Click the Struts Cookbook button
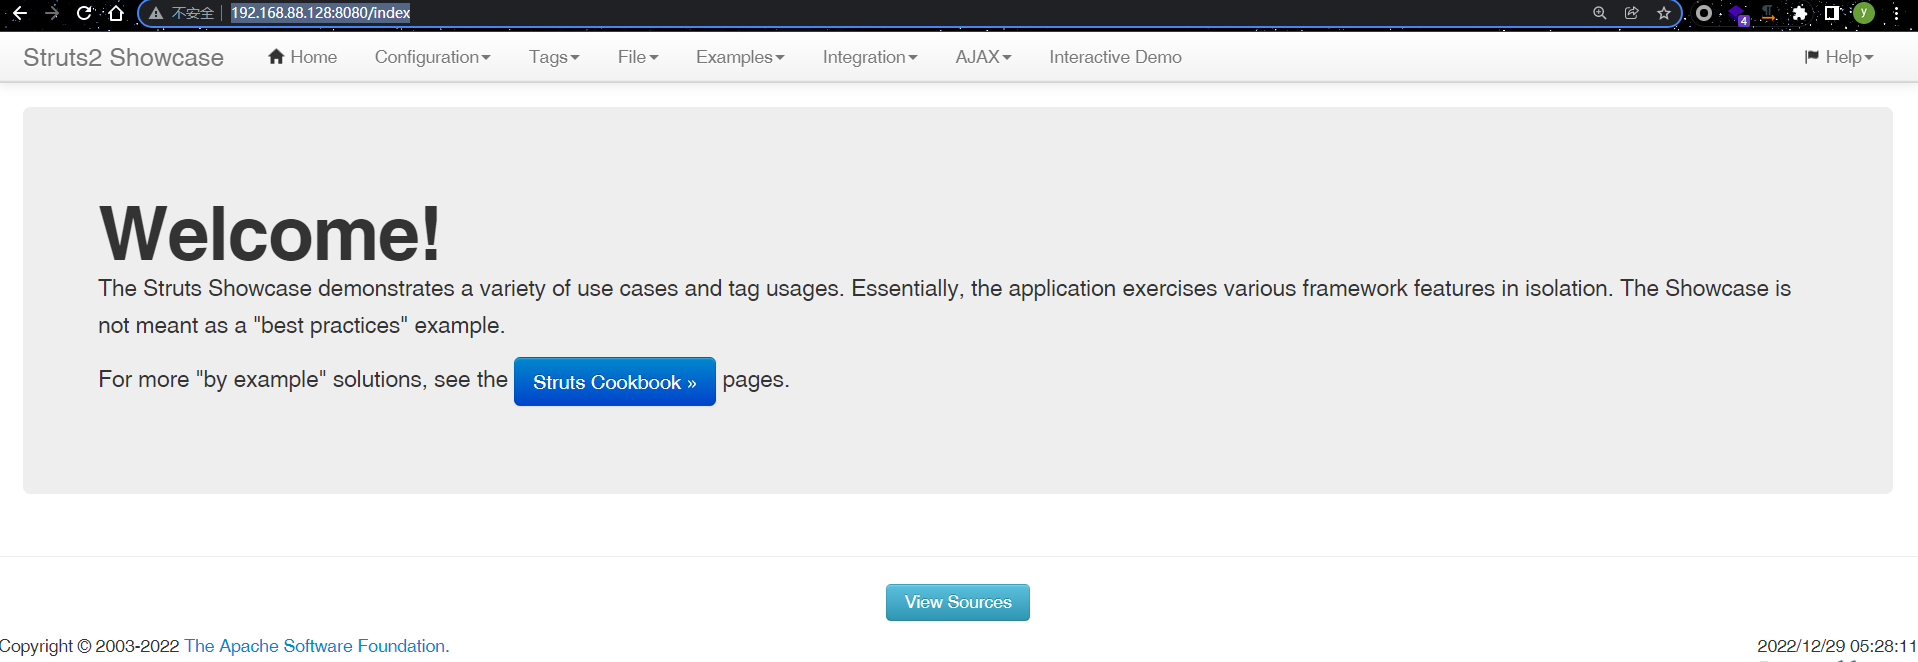Viewport: 1918px width, 662px height. click(x=615, y=382)
